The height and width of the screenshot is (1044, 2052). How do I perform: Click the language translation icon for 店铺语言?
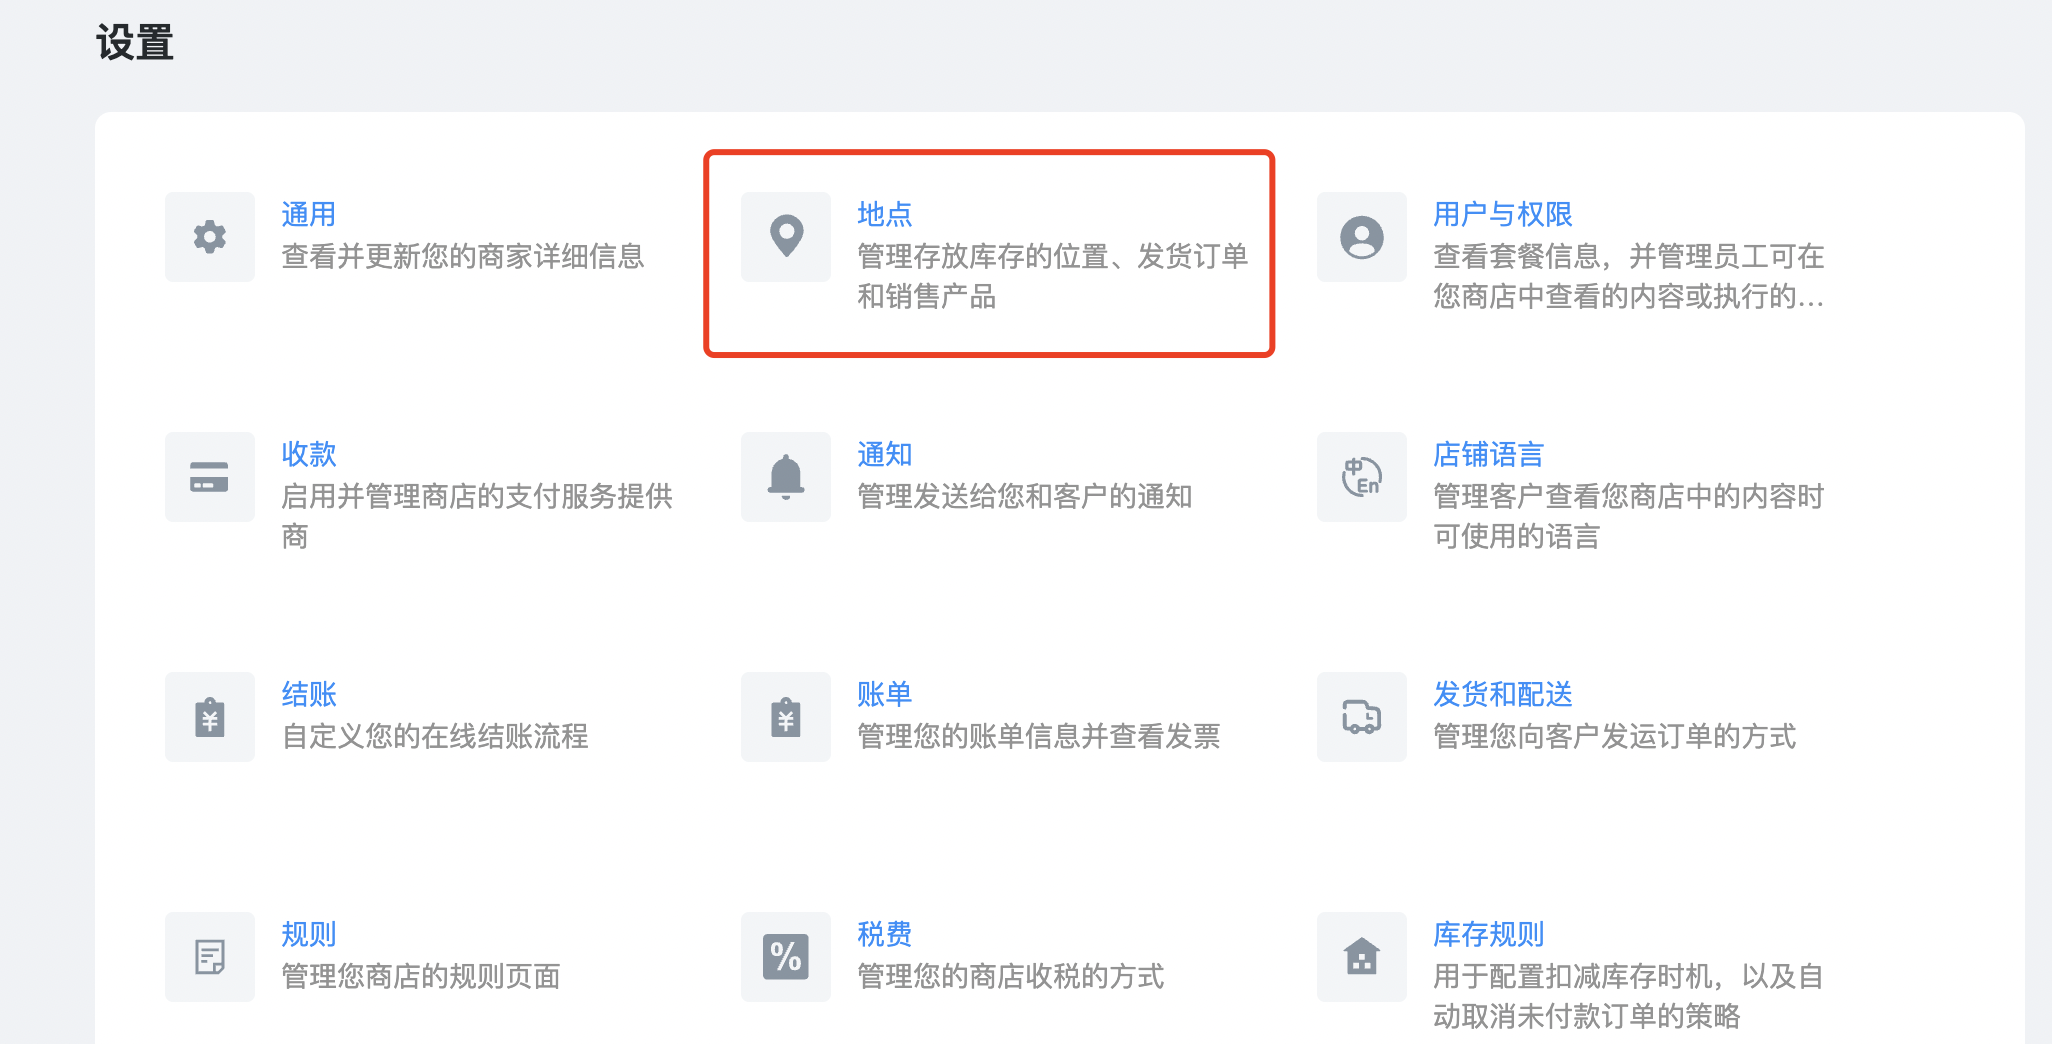(1362, 477)
